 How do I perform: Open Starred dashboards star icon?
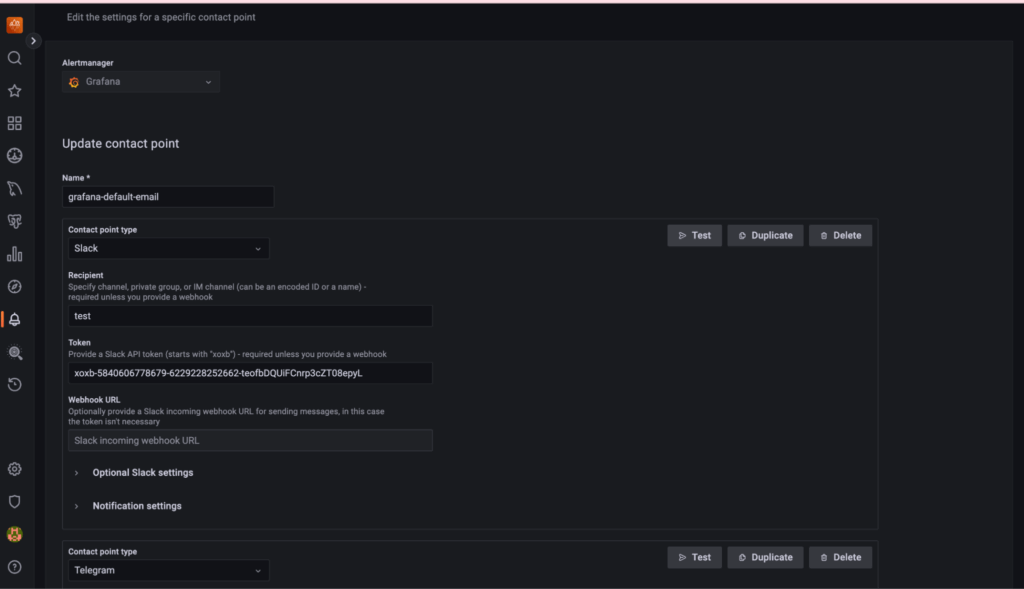(14, 91)
